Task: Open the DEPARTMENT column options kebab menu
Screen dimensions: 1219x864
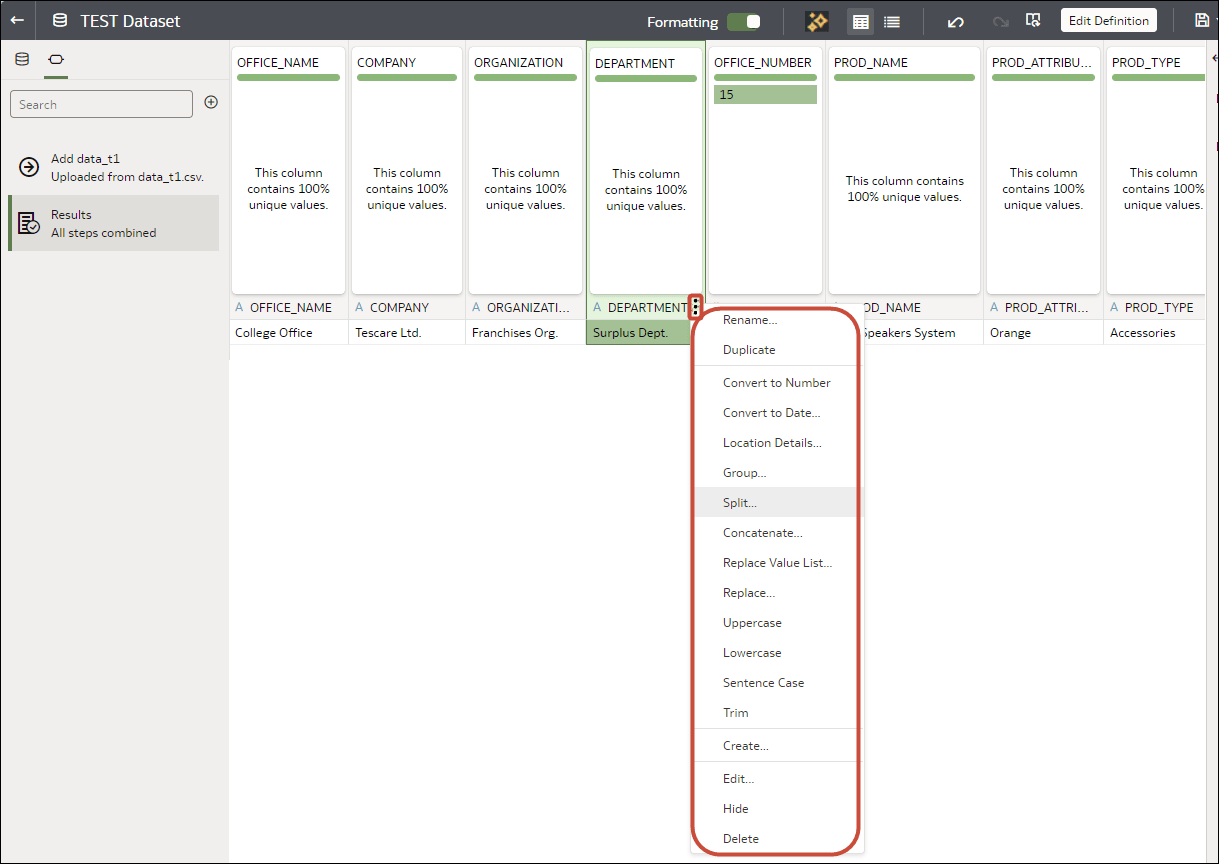Action: [694, 307]
